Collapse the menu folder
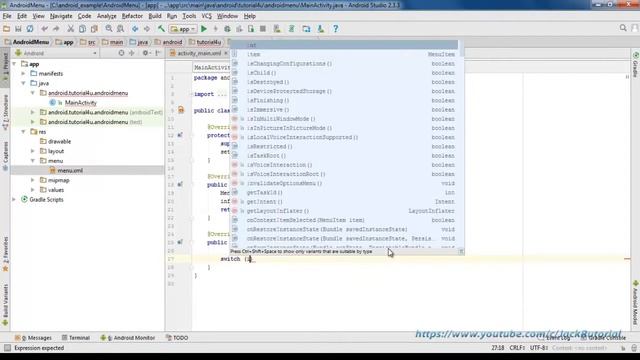The height and width of the screenshot is (360, 640). click(x=33, y=161)
